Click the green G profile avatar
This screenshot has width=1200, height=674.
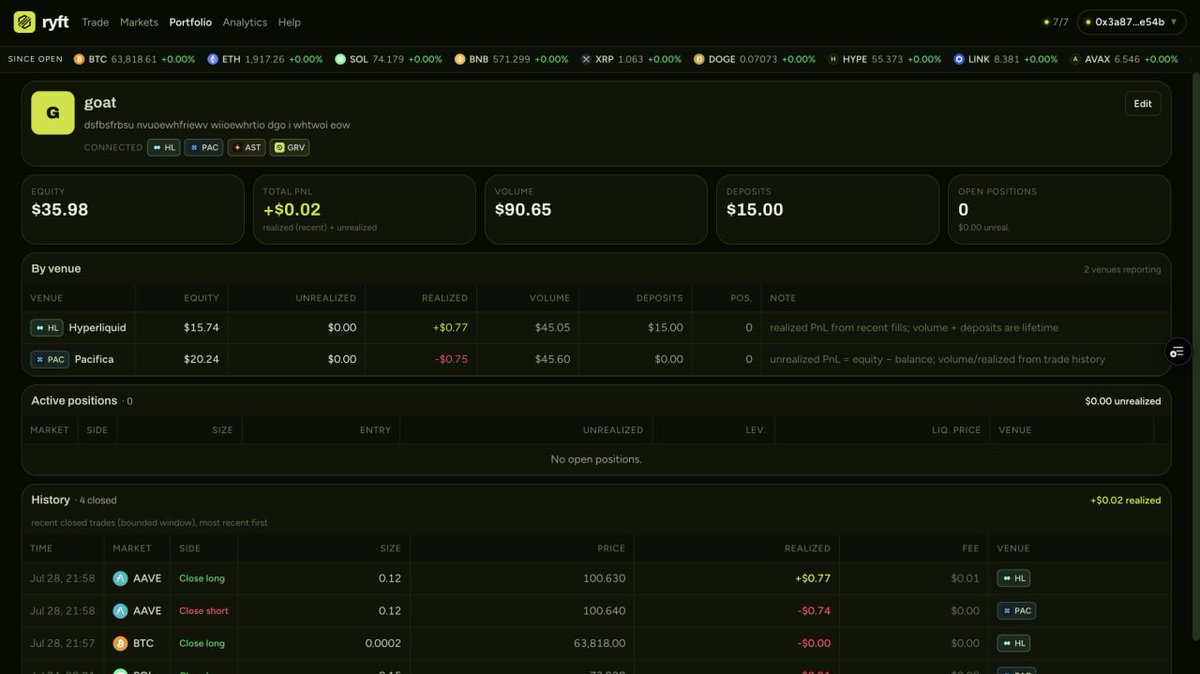point(53,113)
